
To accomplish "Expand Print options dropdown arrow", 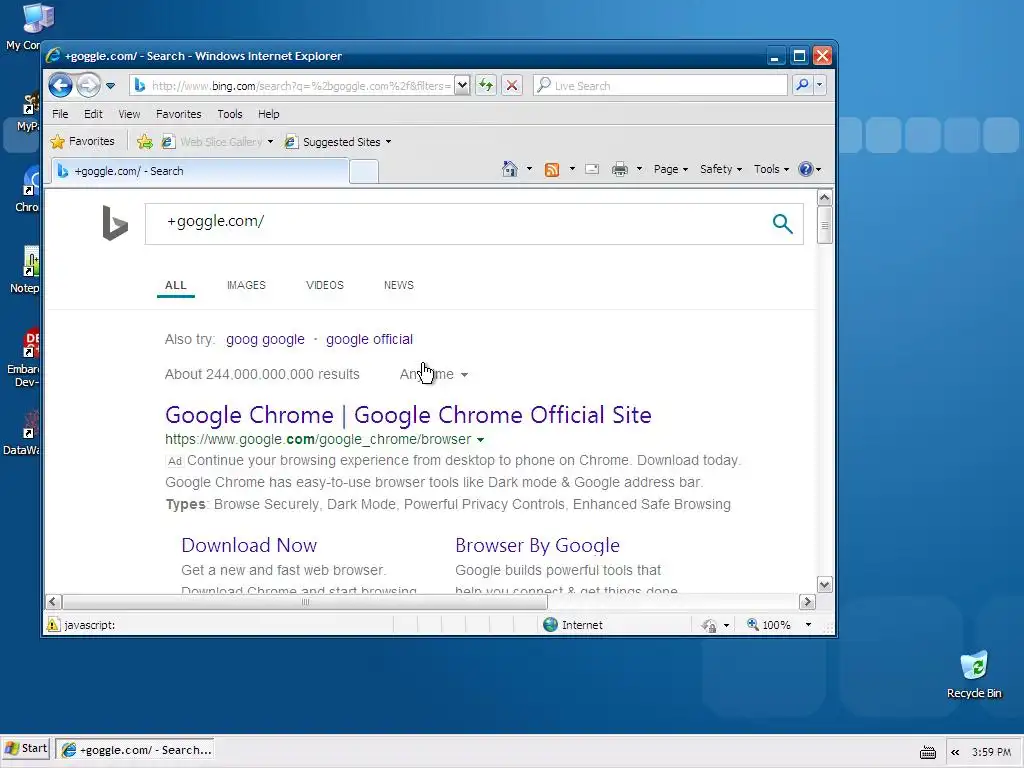I will coord(639,169).
